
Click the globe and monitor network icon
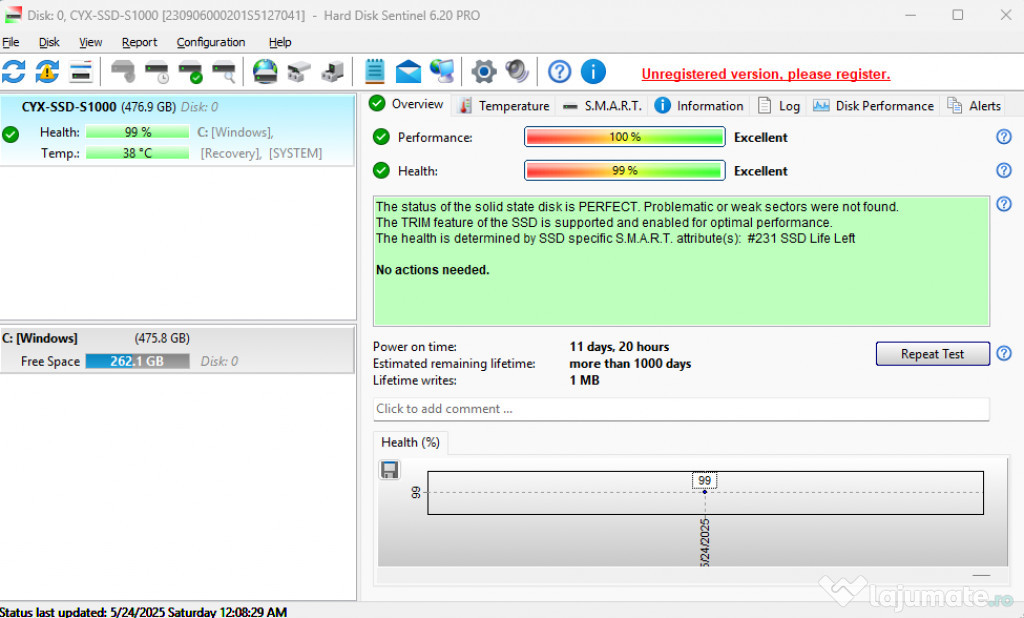click(x=442, y=71)
